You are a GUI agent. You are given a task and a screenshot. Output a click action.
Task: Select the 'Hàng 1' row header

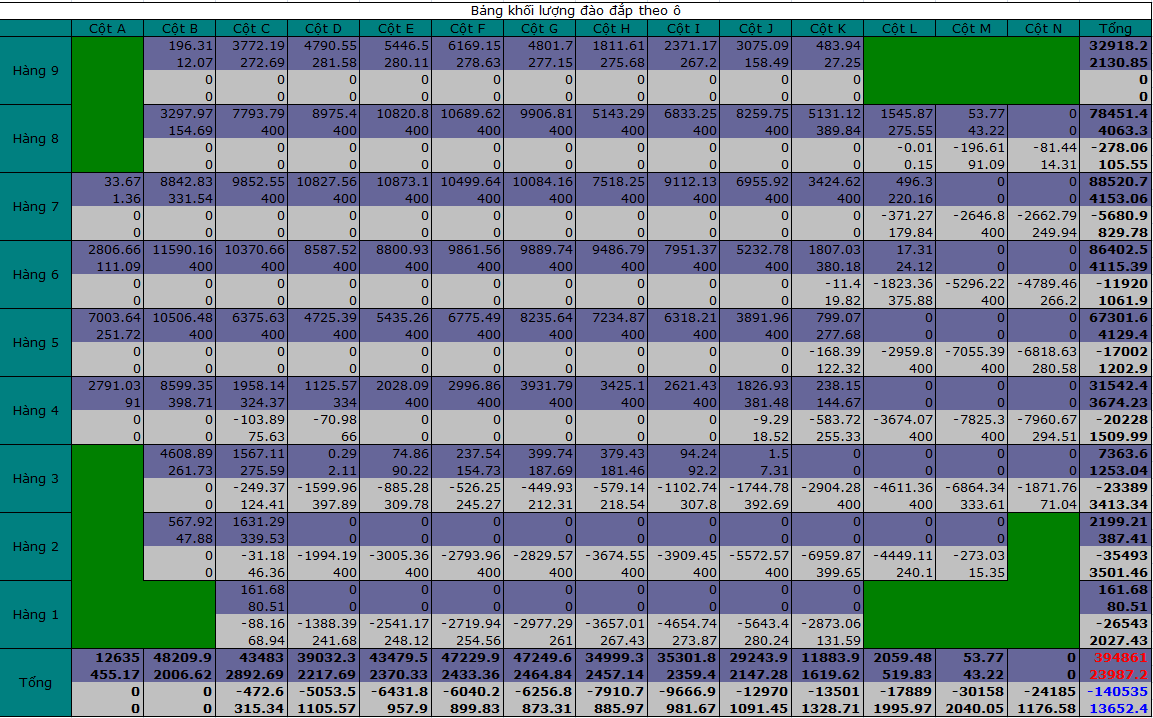[36, 615]
